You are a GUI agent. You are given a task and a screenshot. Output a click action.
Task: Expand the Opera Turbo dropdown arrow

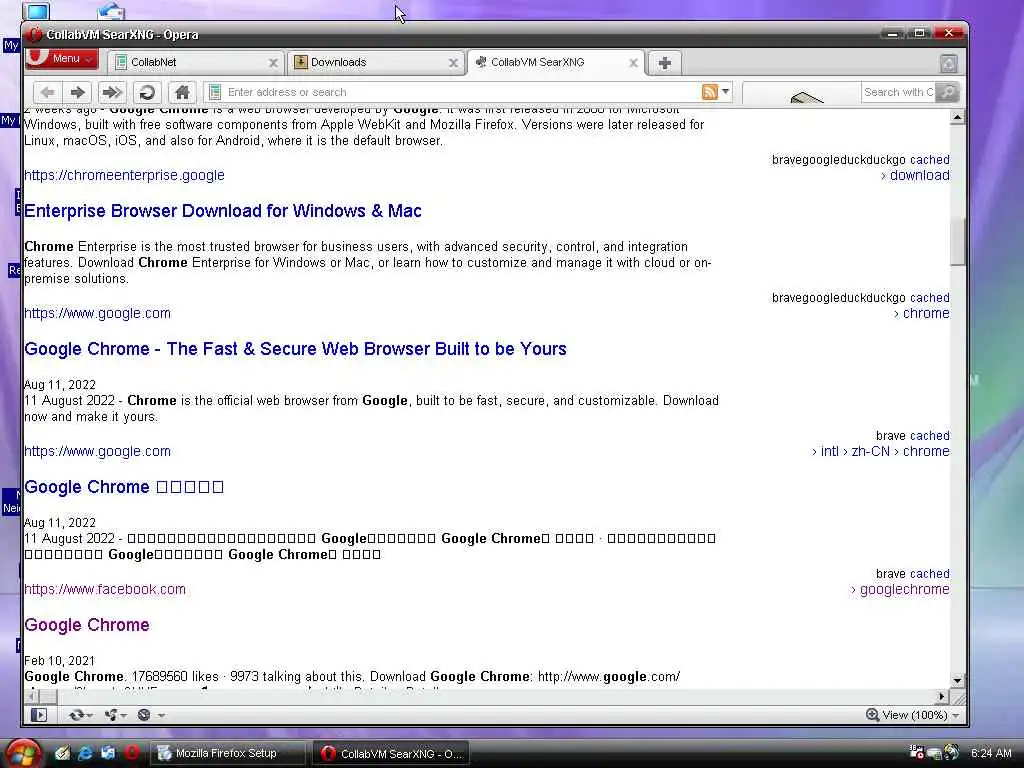pyautogui.click(x=161, y=716)
